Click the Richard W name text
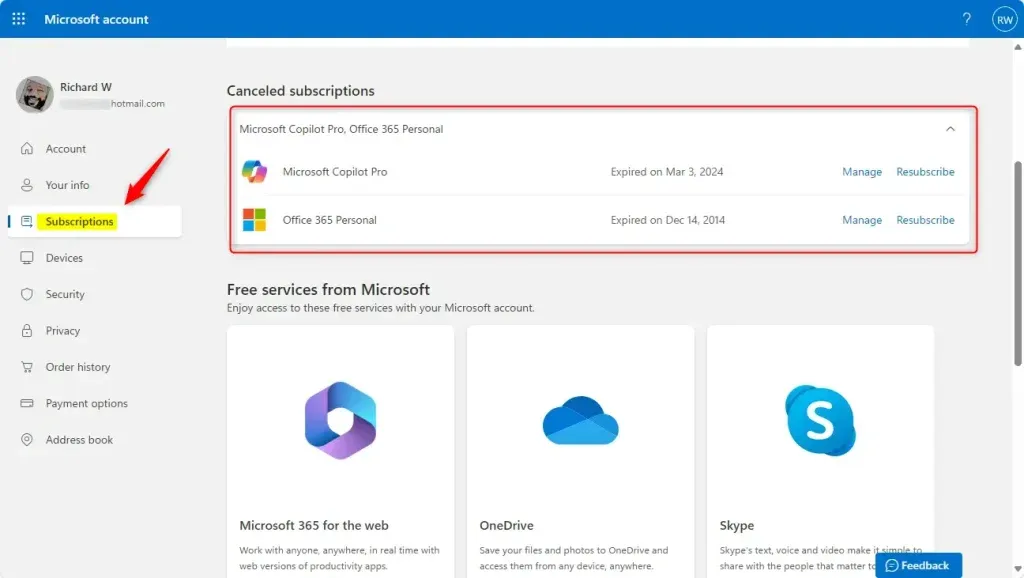 tap(86, 87)
